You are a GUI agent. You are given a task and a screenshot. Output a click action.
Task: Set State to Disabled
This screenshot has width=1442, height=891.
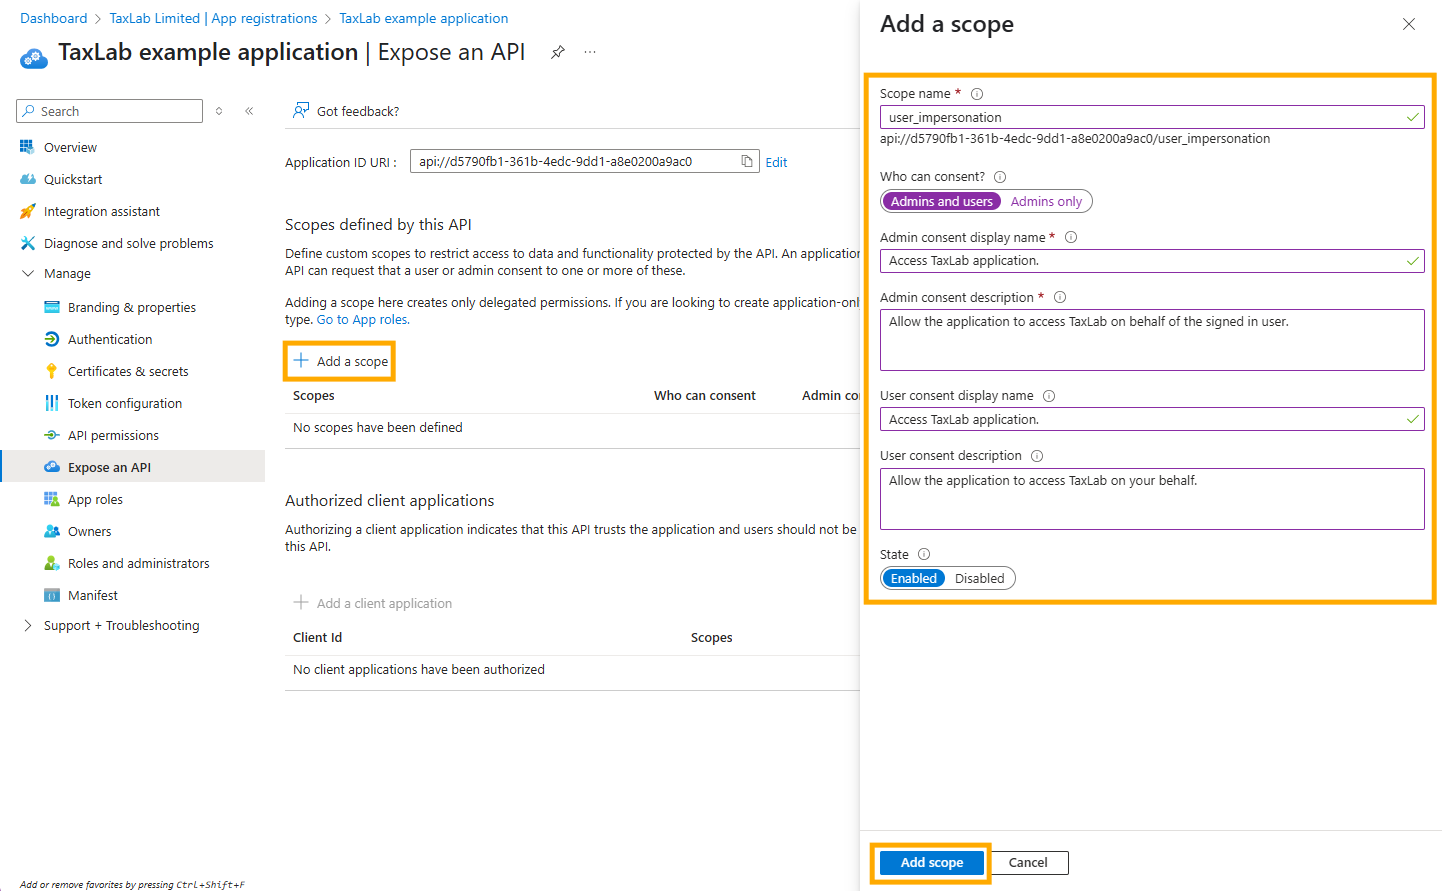(979, 578)
